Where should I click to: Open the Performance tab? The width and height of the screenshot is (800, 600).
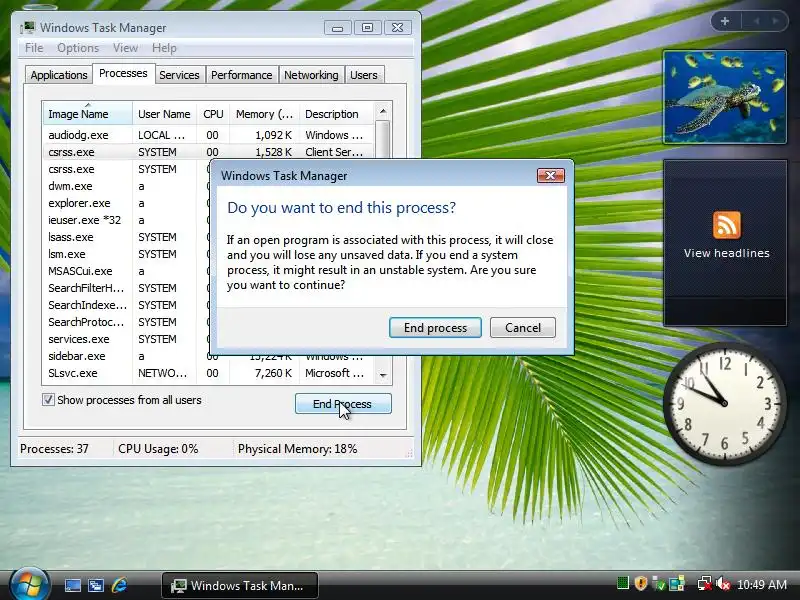point(241,75)
